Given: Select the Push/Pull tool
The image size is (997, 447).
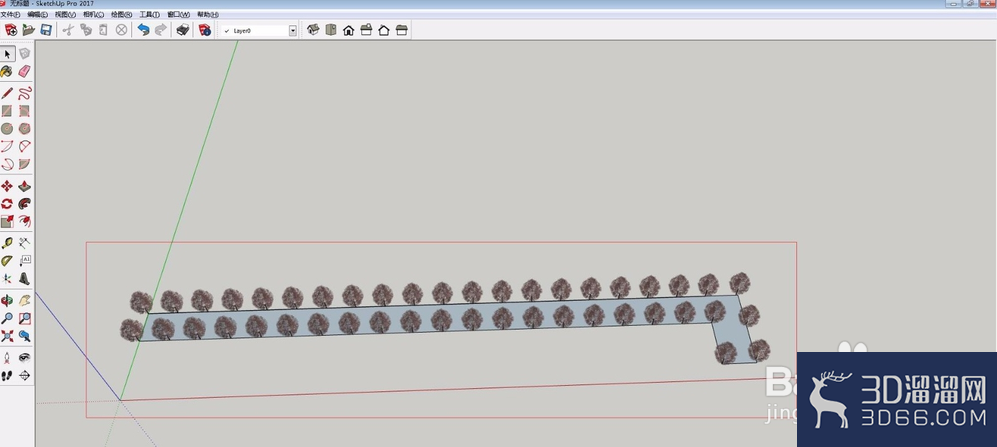Looking at the screenshot, I should tap(24, 186).
